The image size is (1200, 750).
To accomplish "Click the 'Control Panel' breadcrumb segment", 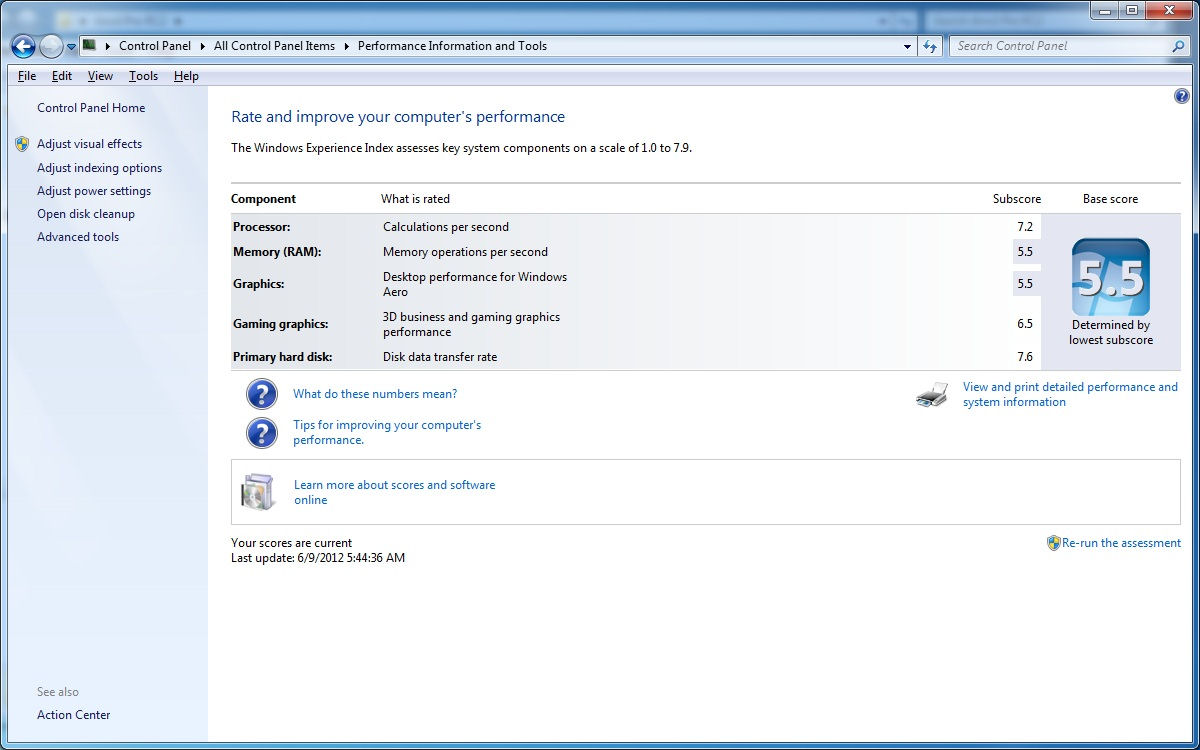I will click(x=155, y=46).
